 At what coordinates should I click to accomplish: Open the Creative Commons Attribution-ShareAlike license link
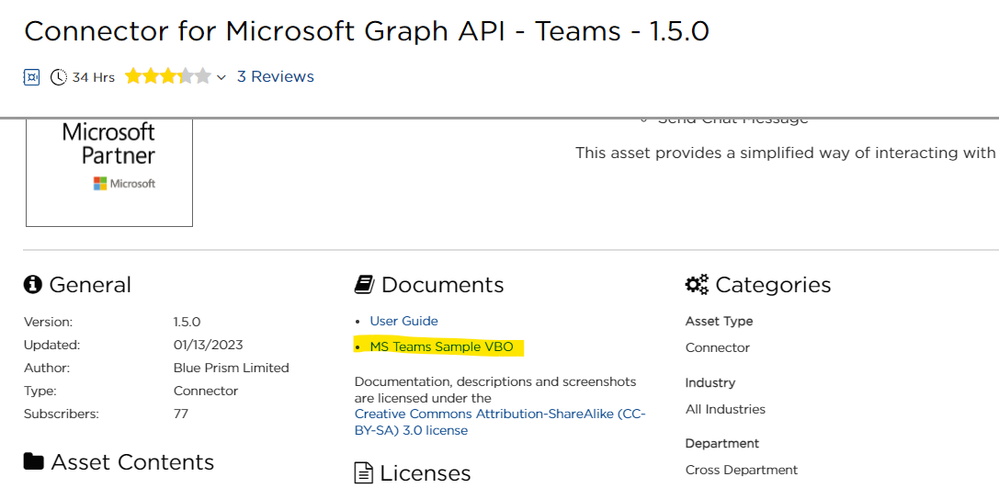click(500, 422)
